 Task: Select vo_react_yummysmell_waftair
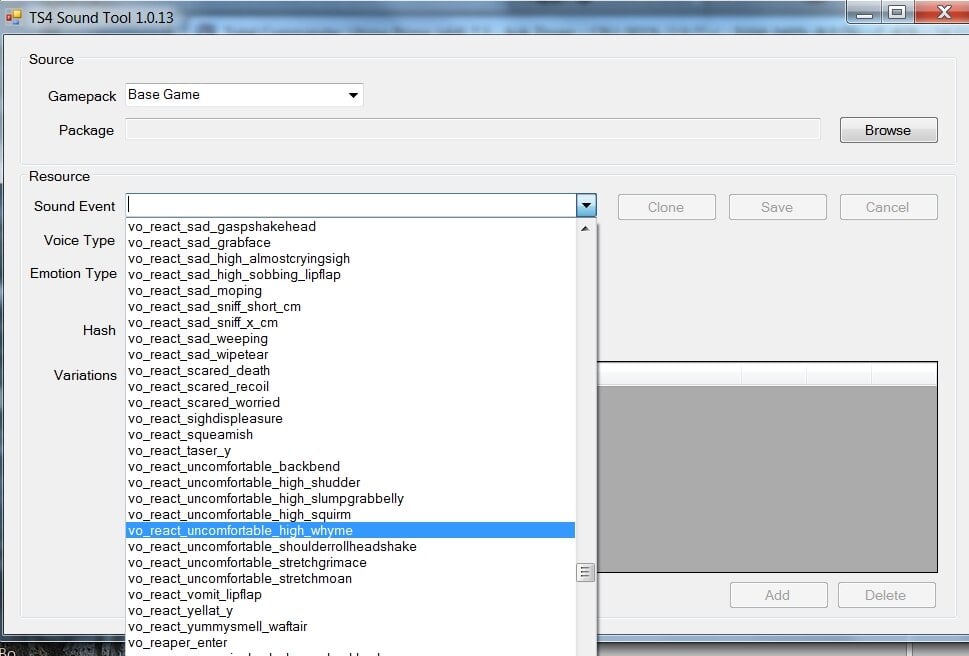pos(350,627)
